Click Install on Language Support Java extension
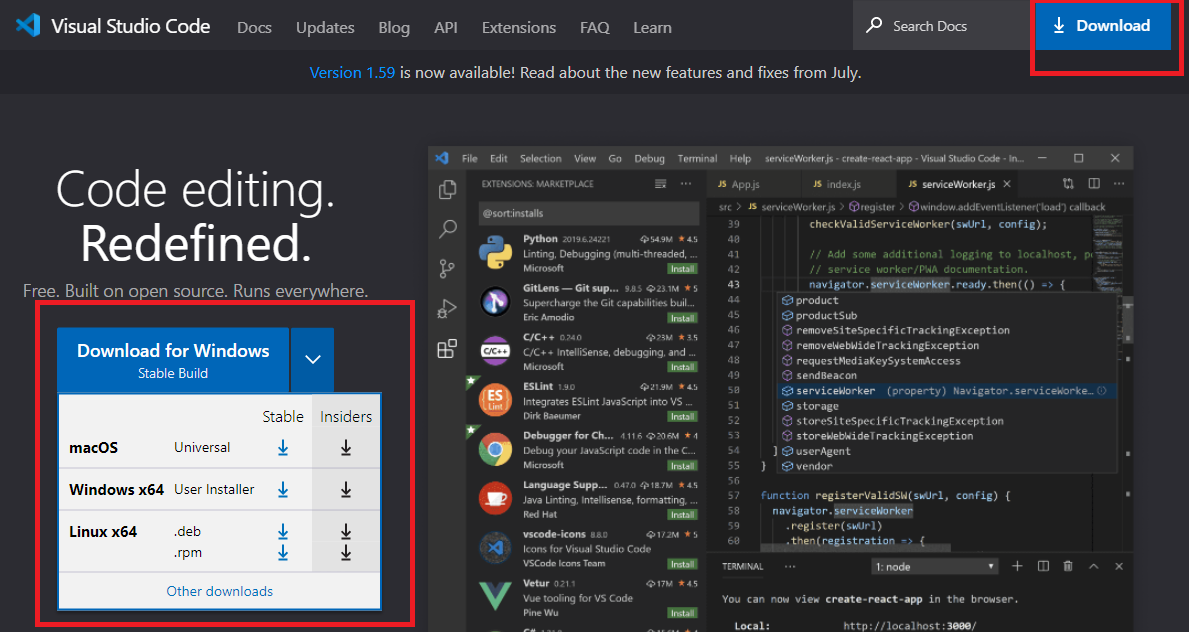Screen dimensions: 1189x632 682,514
